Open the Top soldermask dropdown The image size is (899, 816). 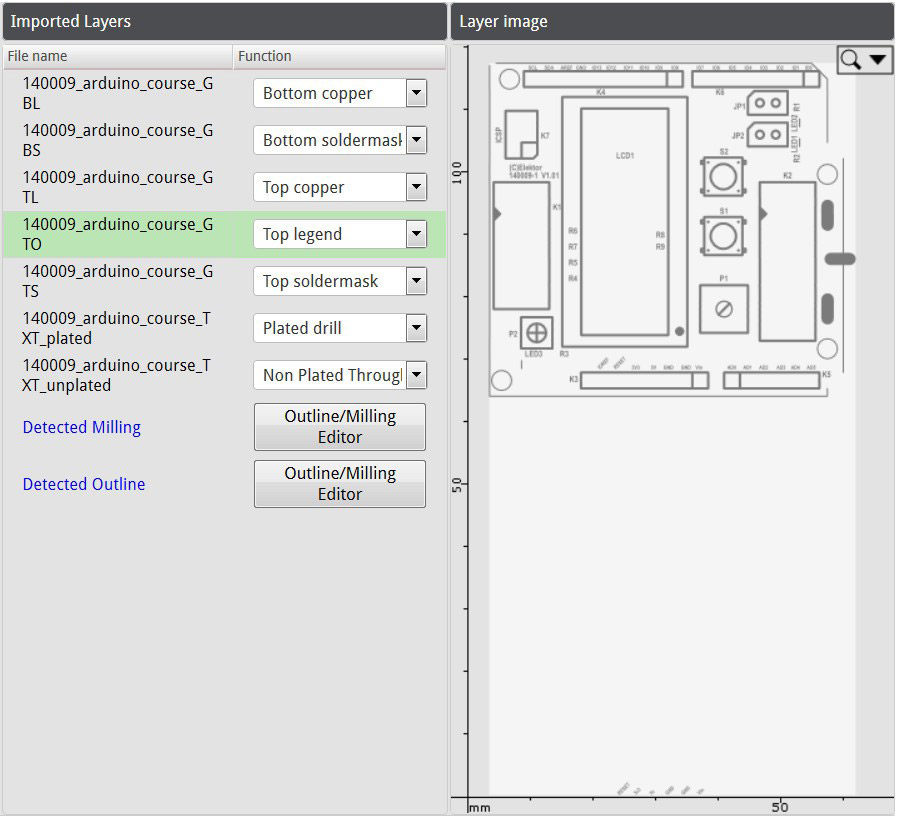coord(416,280)
